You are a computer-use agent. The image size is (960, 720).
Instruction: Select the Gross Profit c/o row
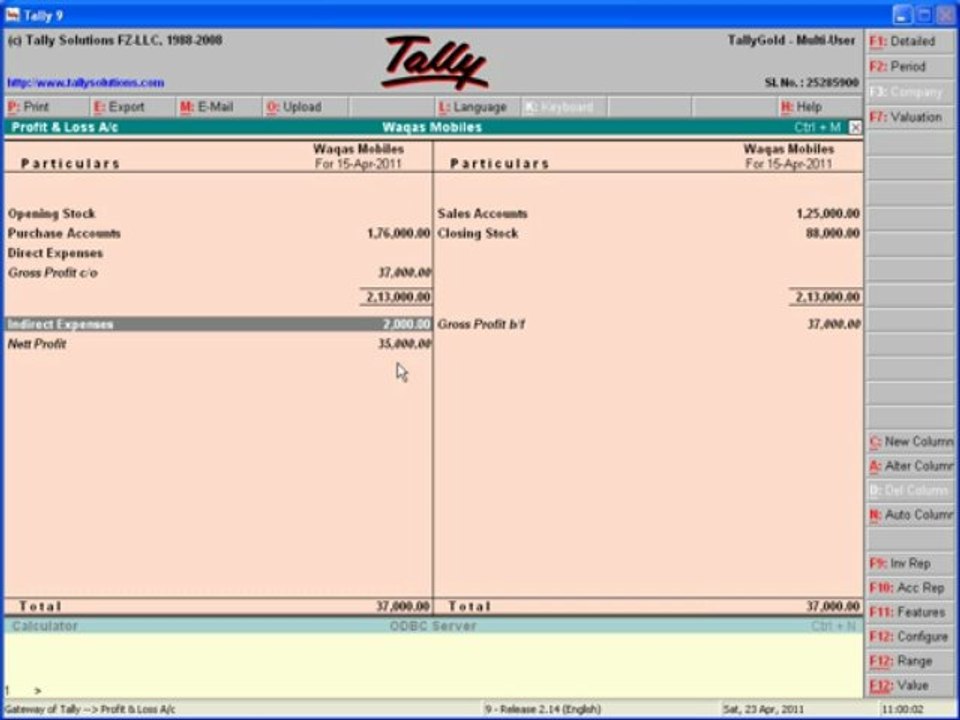click(x=218, y=272)
